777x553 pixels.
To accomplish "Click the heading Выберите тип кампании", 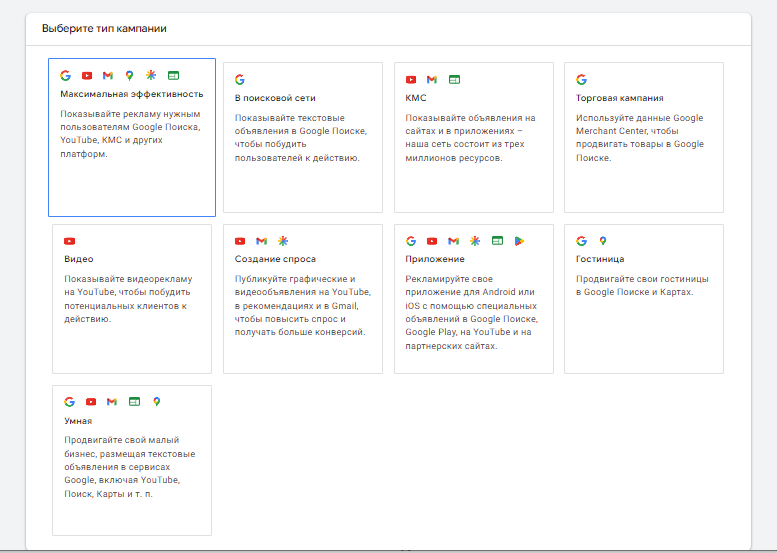I will (x=104, y=29).
